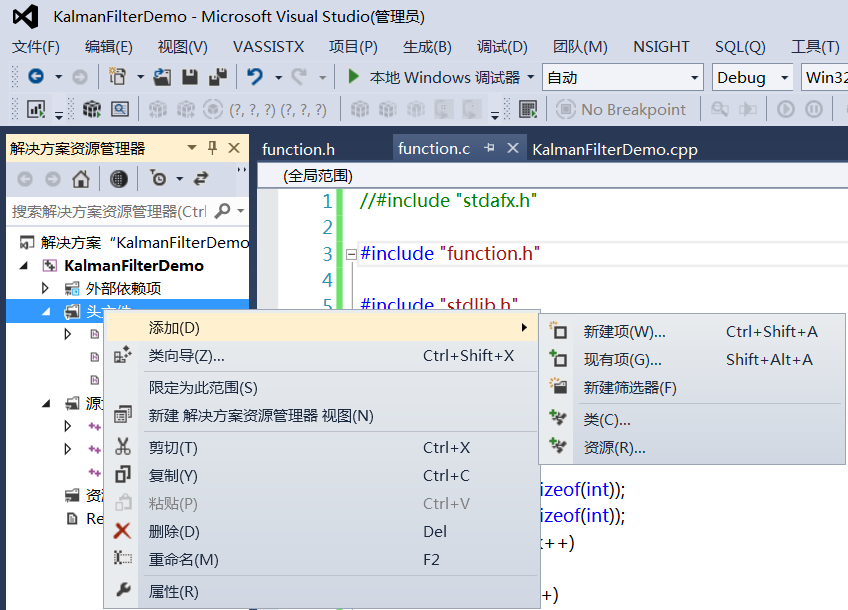Click the pending changes clock filter icon
848x610 pixels.
[158, 178]
